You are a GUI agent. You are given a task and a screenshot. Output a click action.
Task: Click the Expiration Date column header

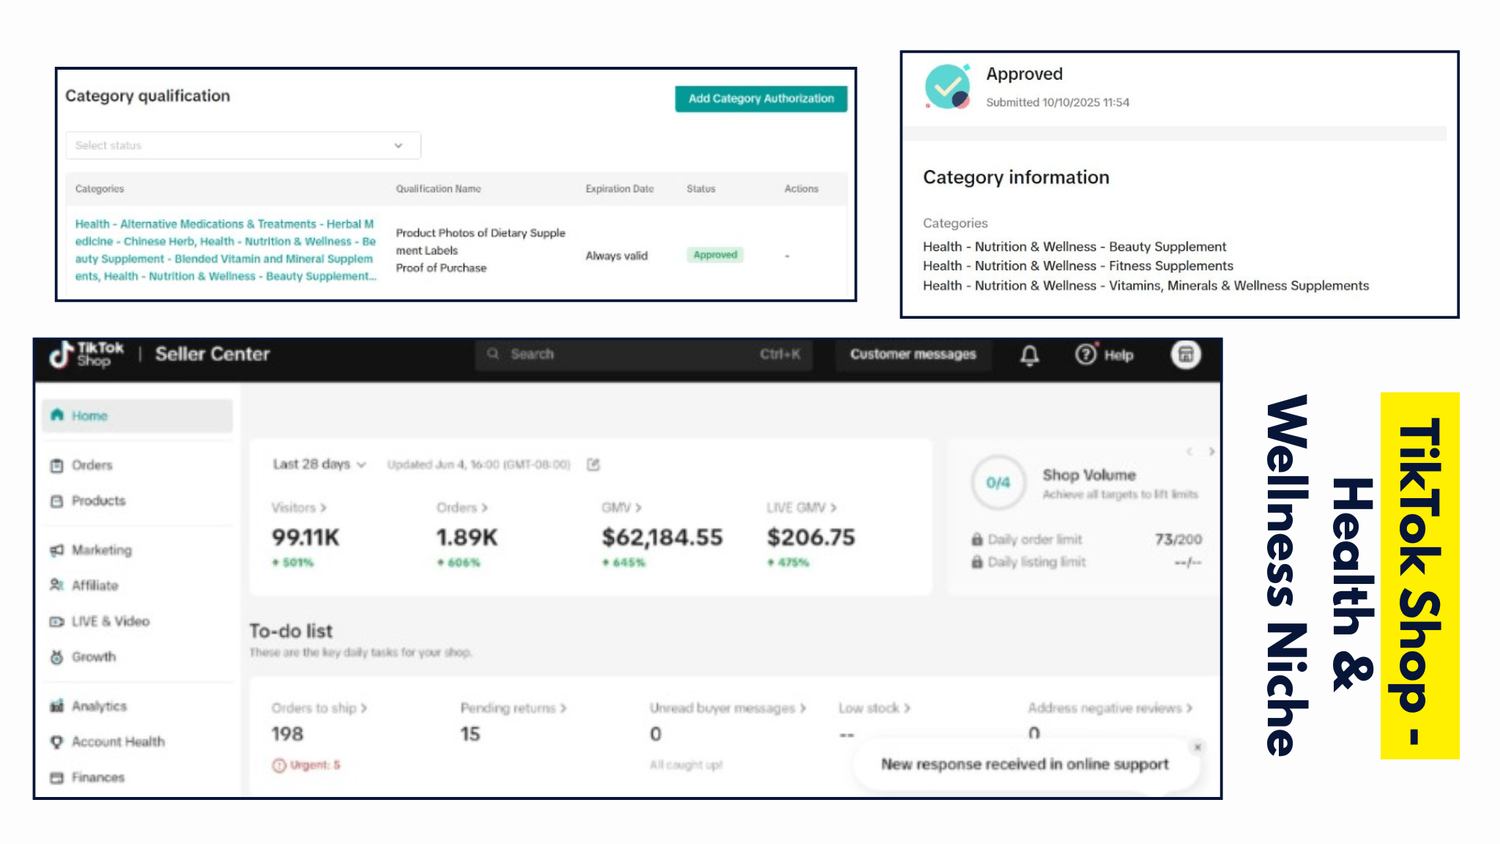(619, 189)
